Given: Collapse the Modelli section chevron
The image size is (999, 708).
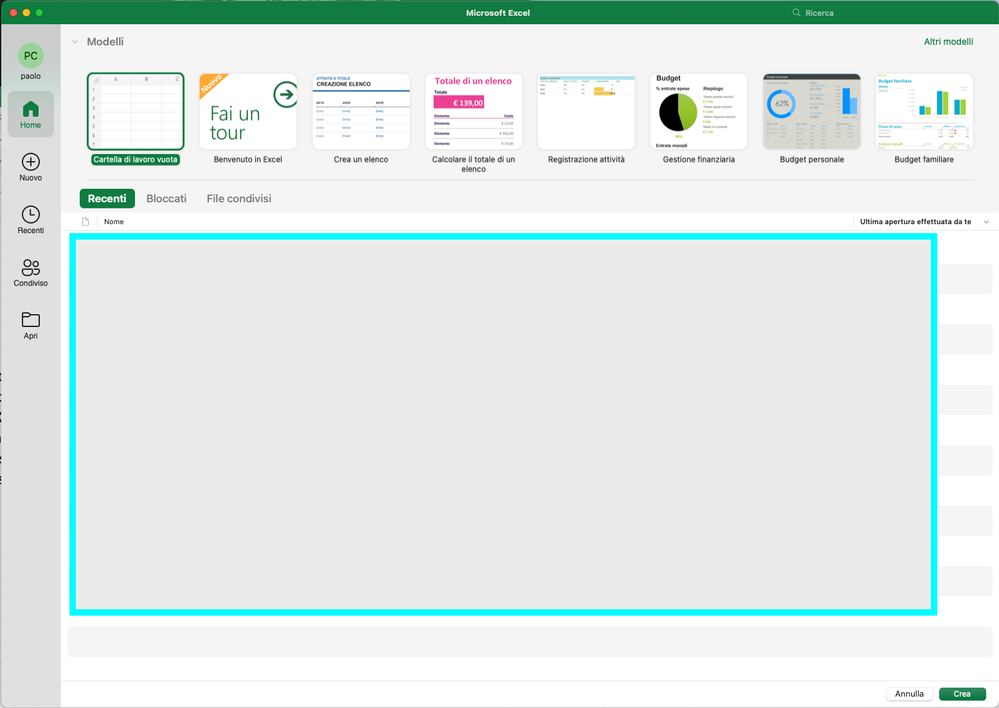Looking at the screenshot, I should tap(75, 42).
